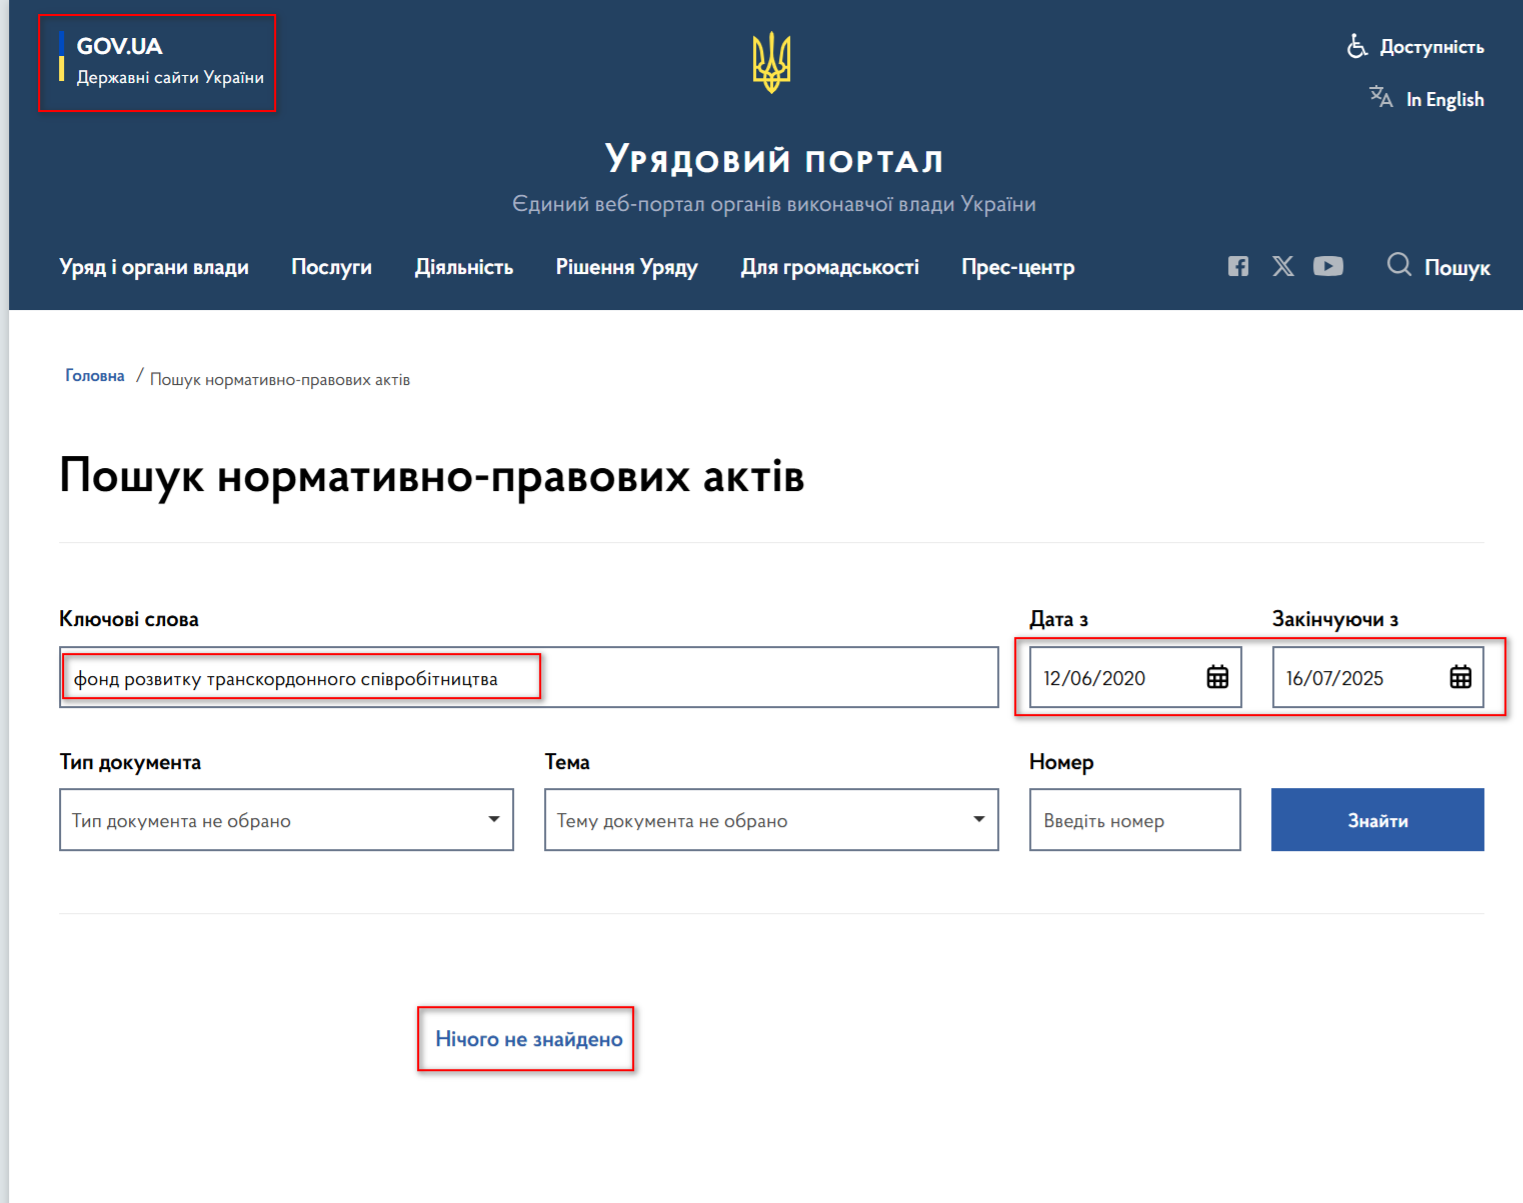The image size is (1523, 1203).
Task: Open the Послуги menu
Action: point(331,267)
